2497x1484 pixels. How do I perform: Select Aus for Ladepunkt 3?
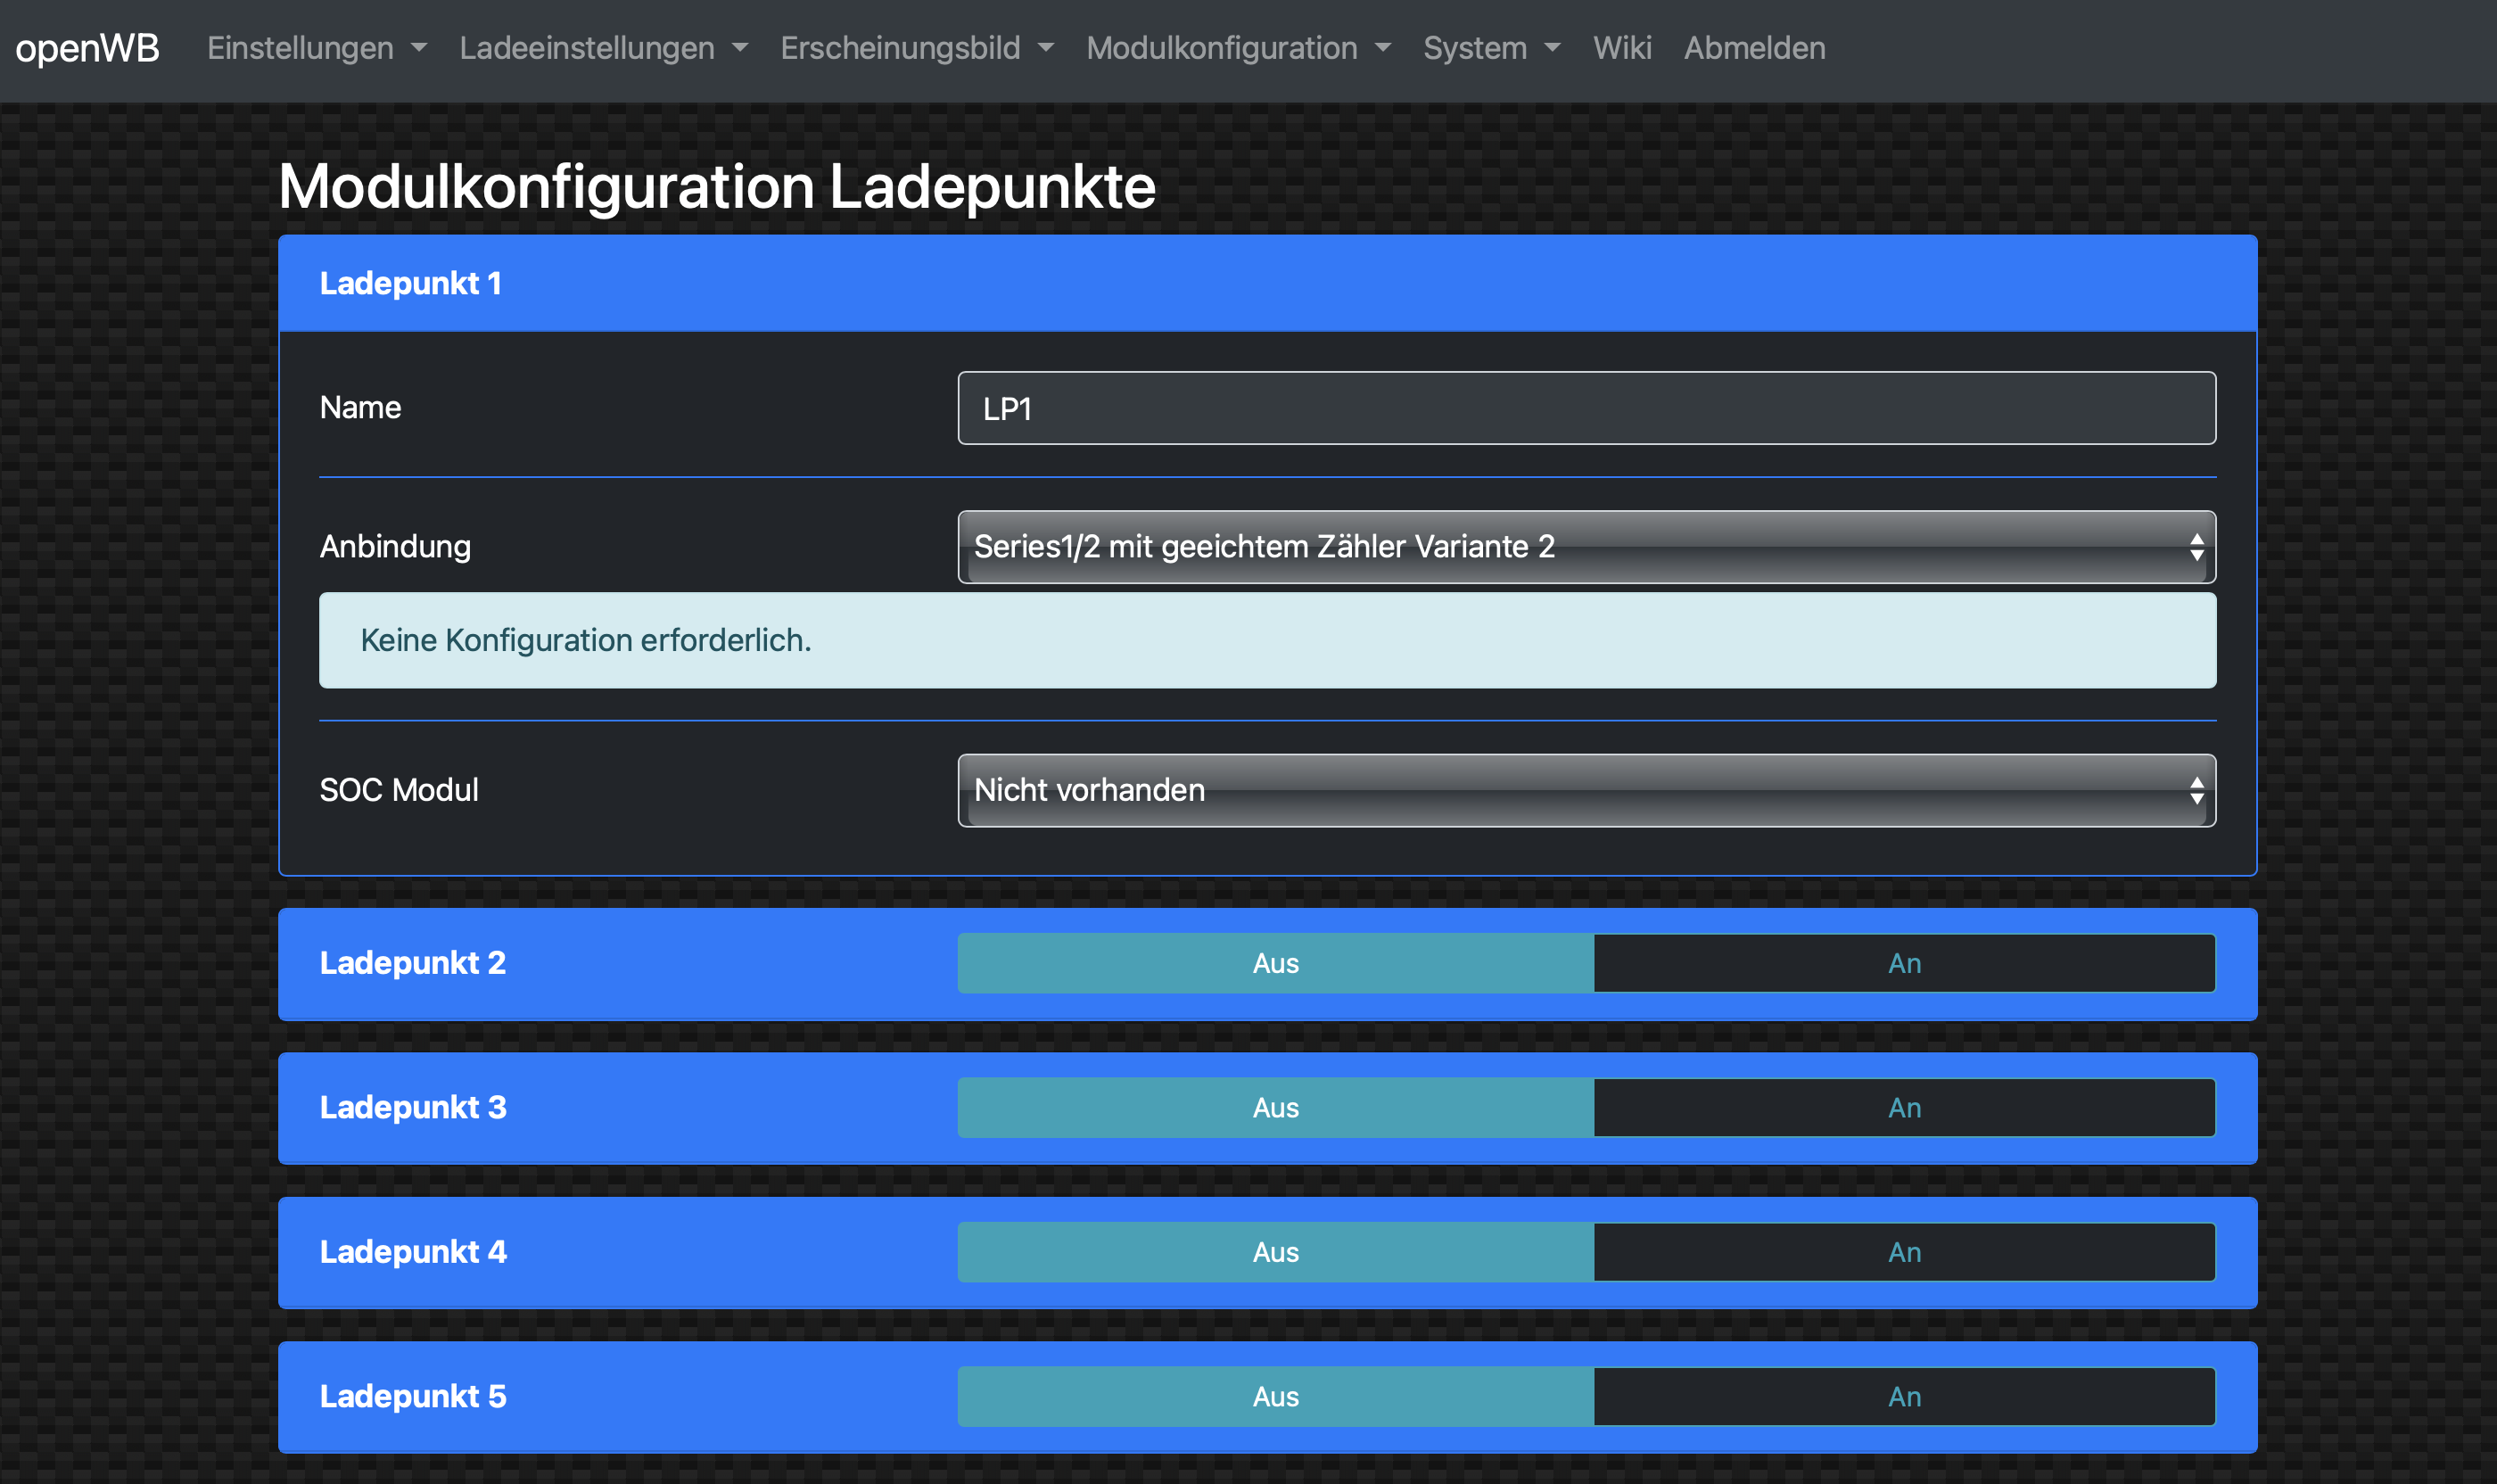tap(1275, 1108)
